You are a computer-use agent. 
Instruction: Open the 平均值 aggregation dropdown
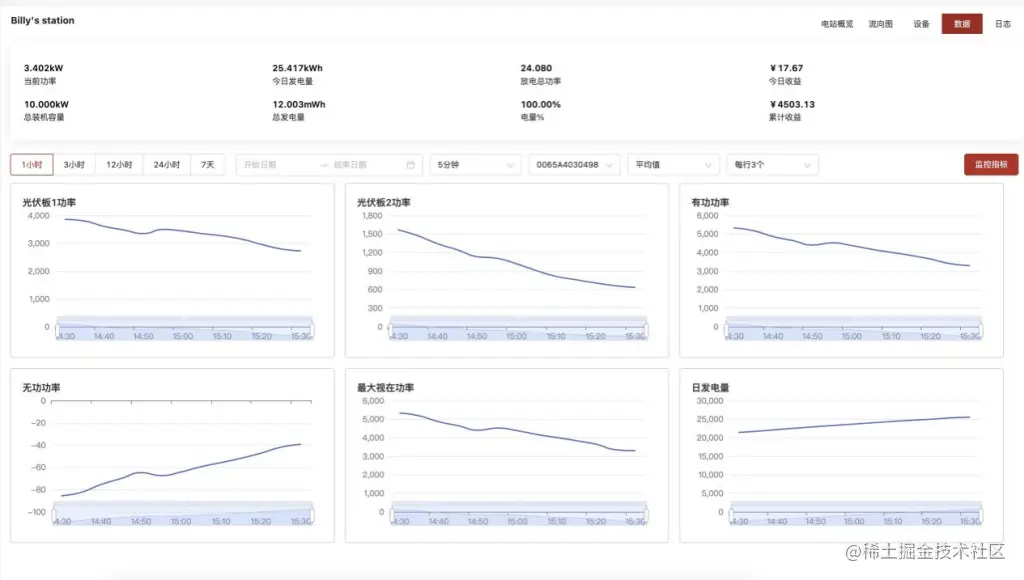(x=673, y=165)
